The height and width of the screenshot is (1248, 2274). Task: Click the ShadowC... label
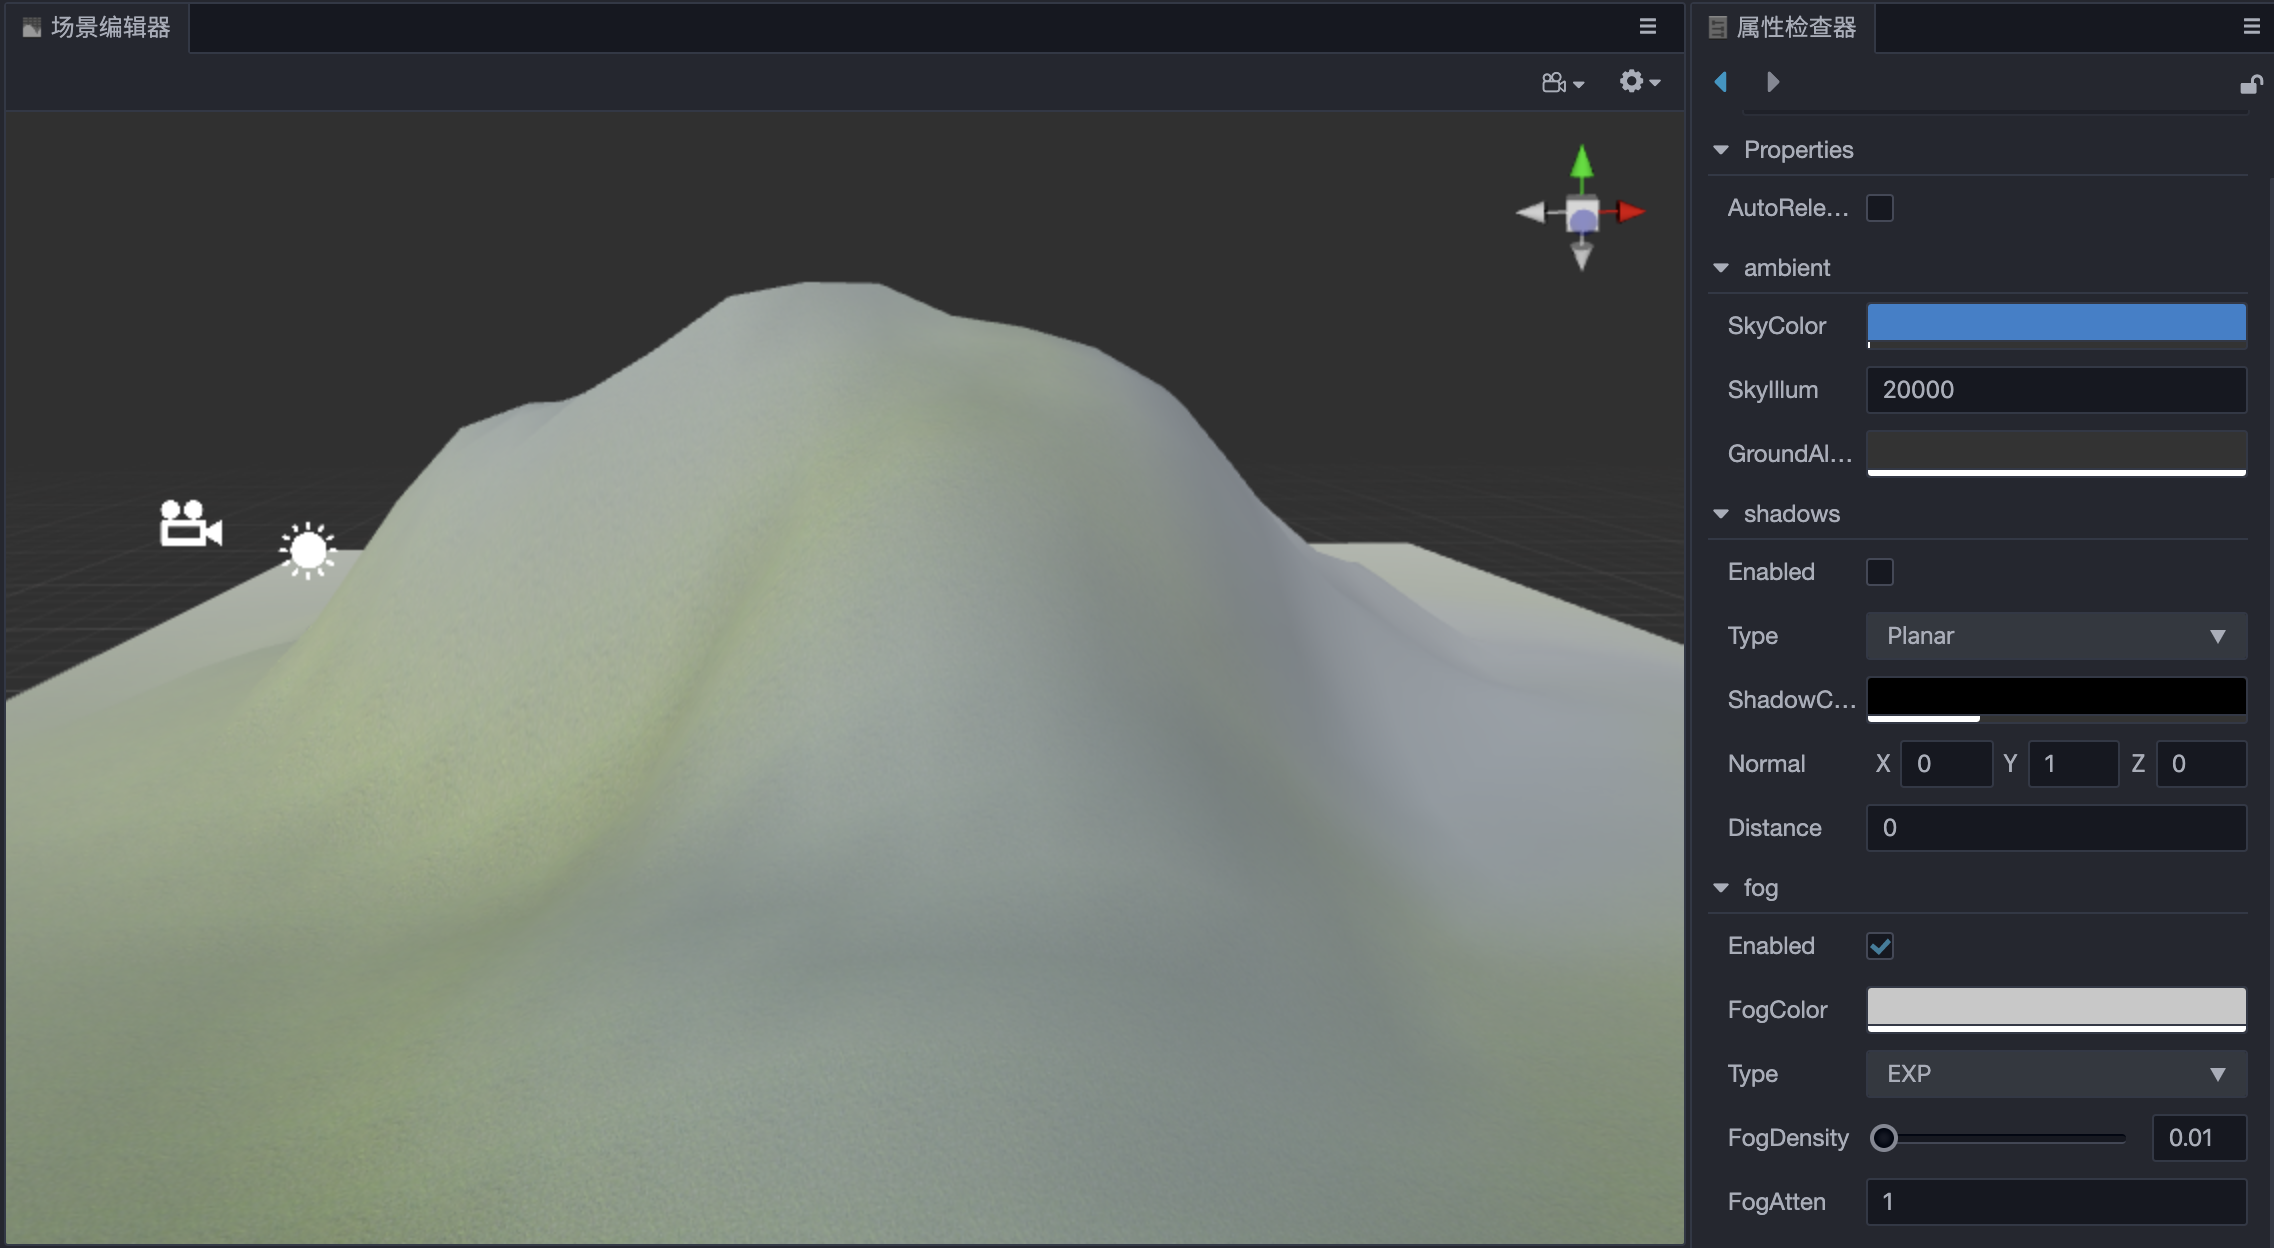[x=1791, y=700]
